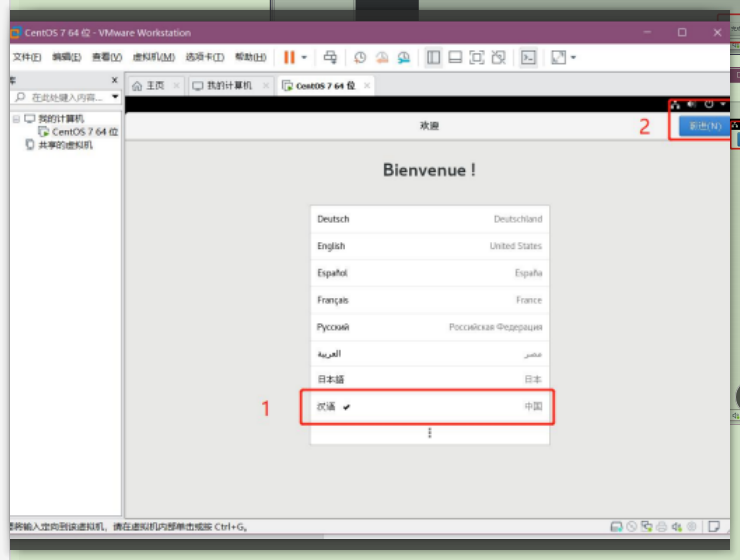The image size is (740, 560).
Task: Open the snapshot manager toolbar icon
Action: 404,58
